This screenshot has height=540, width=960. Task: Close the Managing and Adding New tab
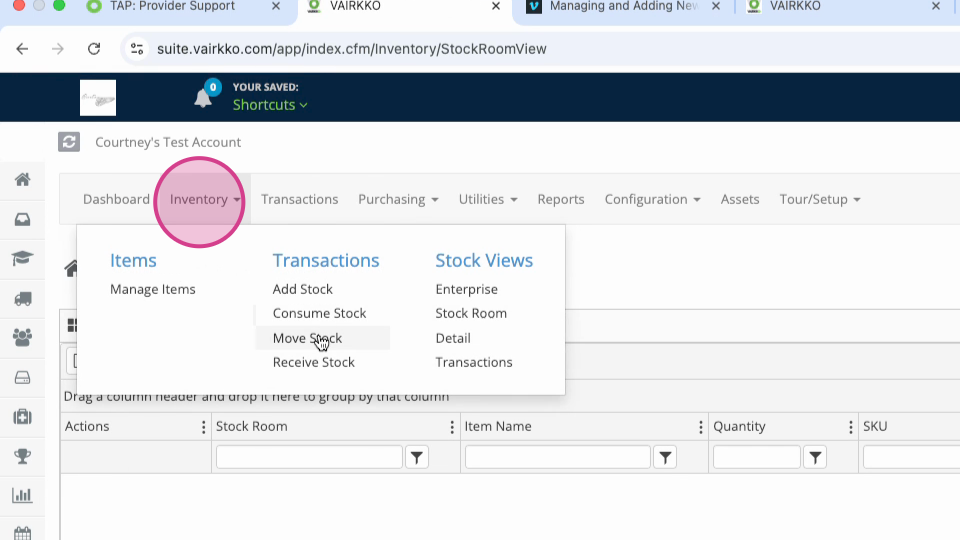coord(716,6)
